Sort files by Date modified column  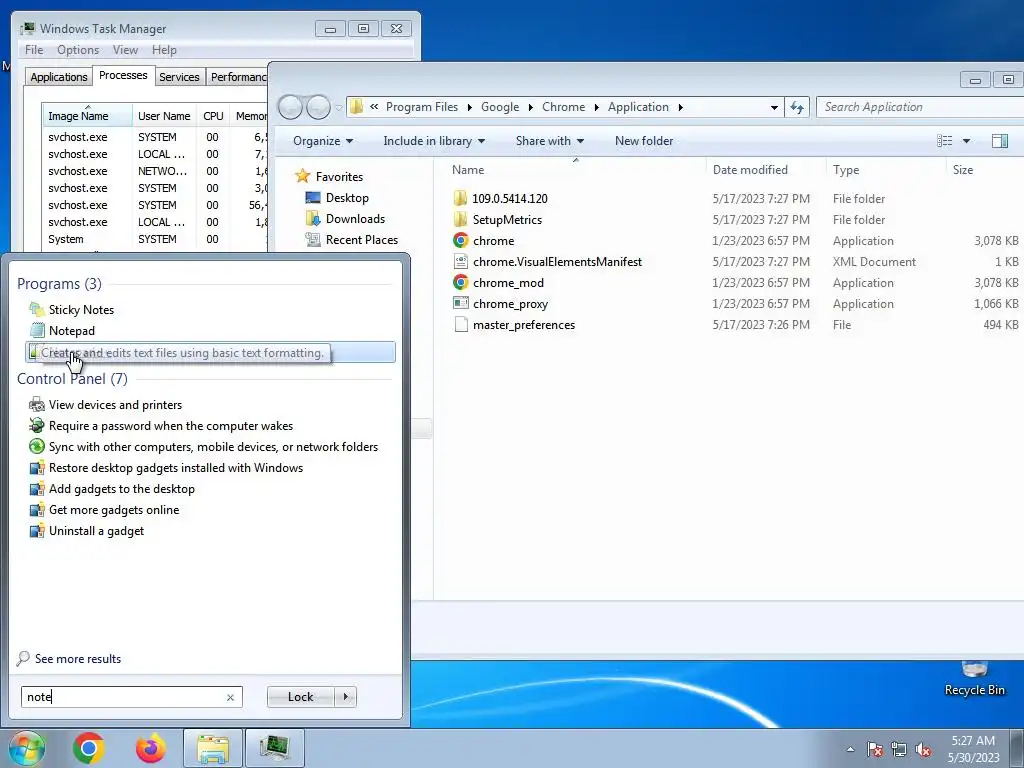pos(765,170)
